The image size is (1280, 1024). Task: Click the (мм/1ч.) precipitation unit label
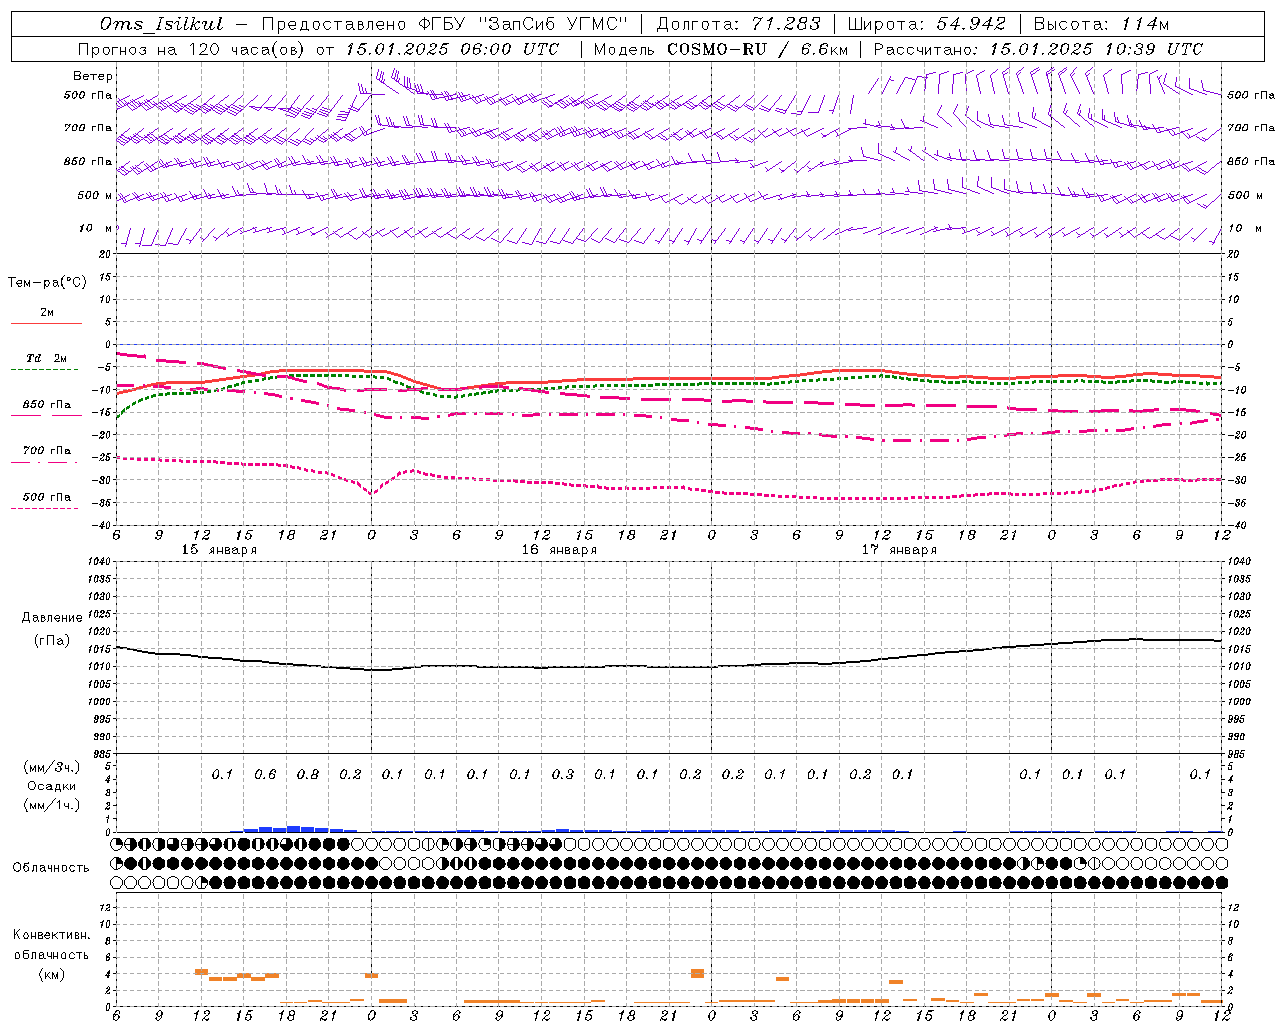pyautogui.click(x=52, y=805)
